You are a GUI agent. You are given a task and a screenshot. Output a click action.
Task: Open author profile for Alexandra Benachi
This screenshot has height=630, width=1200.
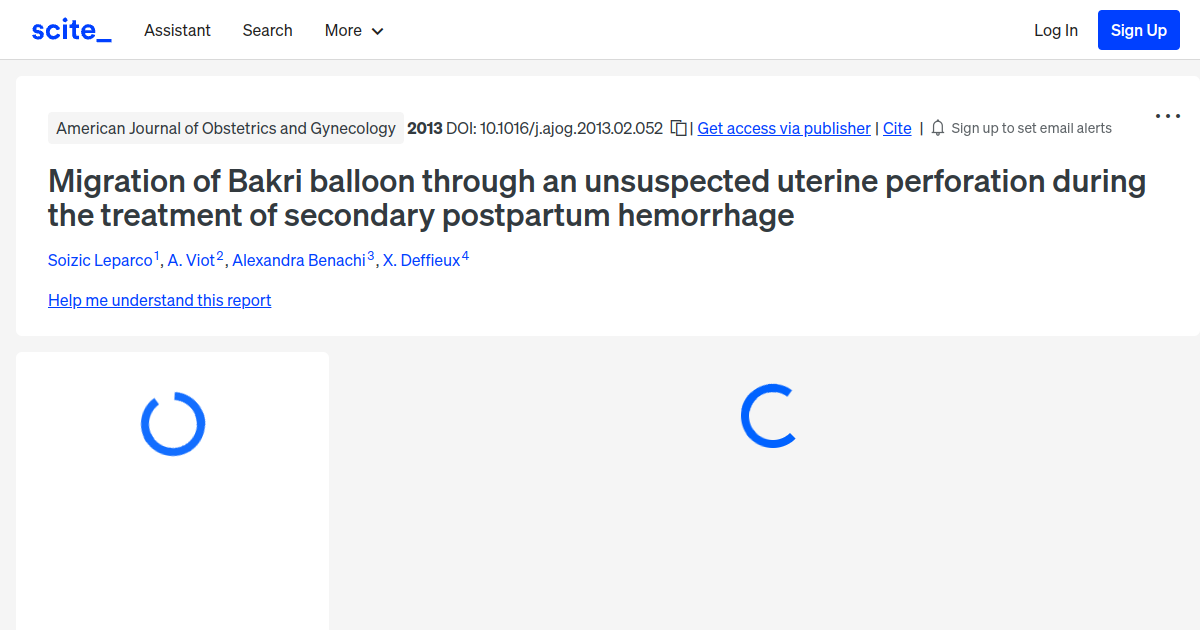tap(298, 260)
